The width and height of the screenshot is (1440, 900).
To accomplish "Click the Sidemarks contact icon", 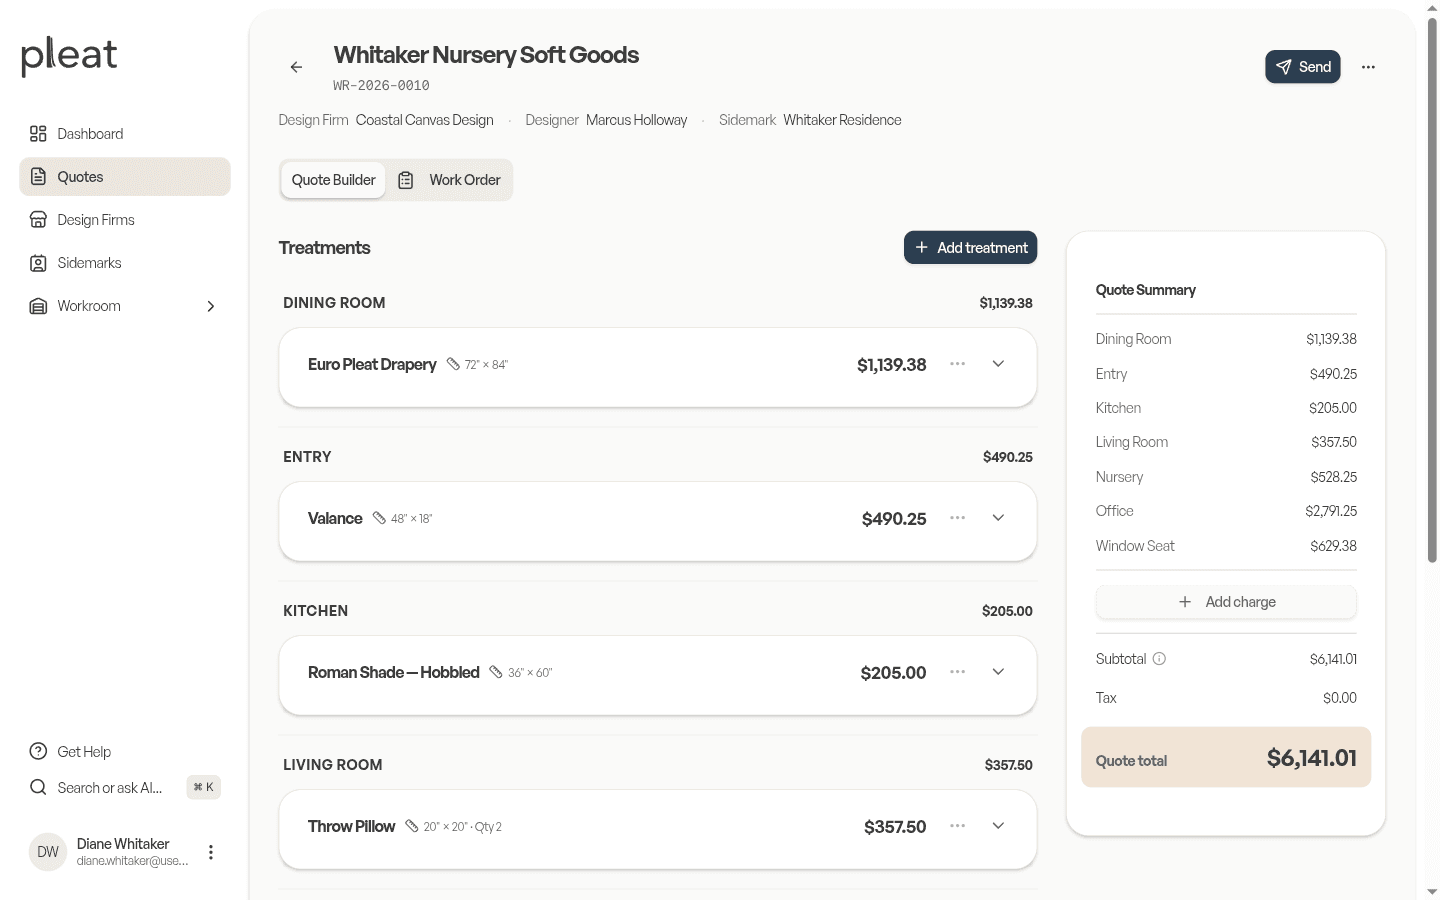I will coord(38,263).
